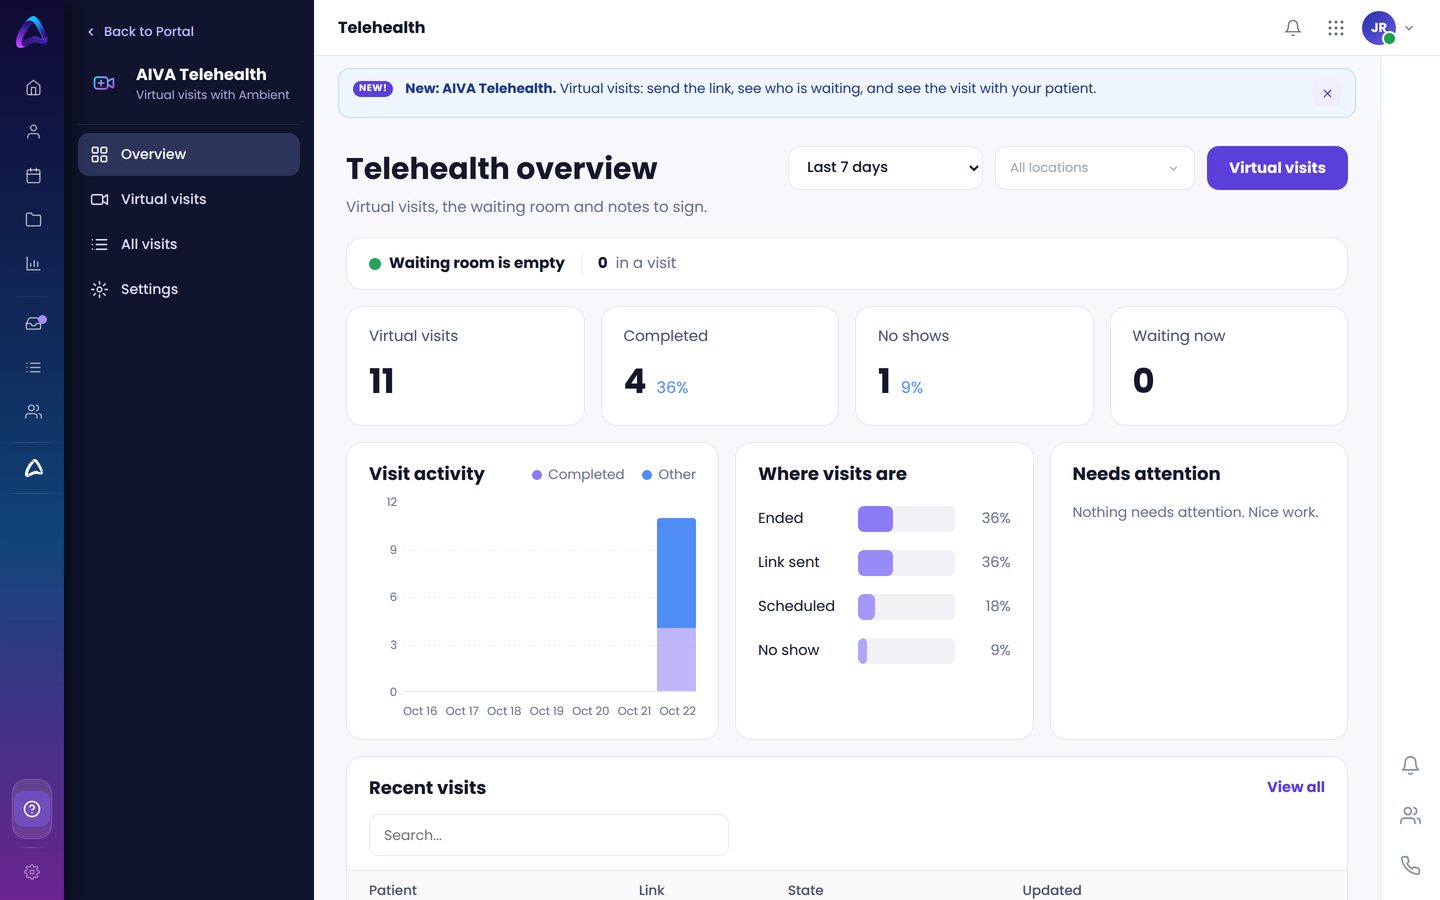Click the Patient column header
This screenshot has height=900, width=1440.
[393, 890]
